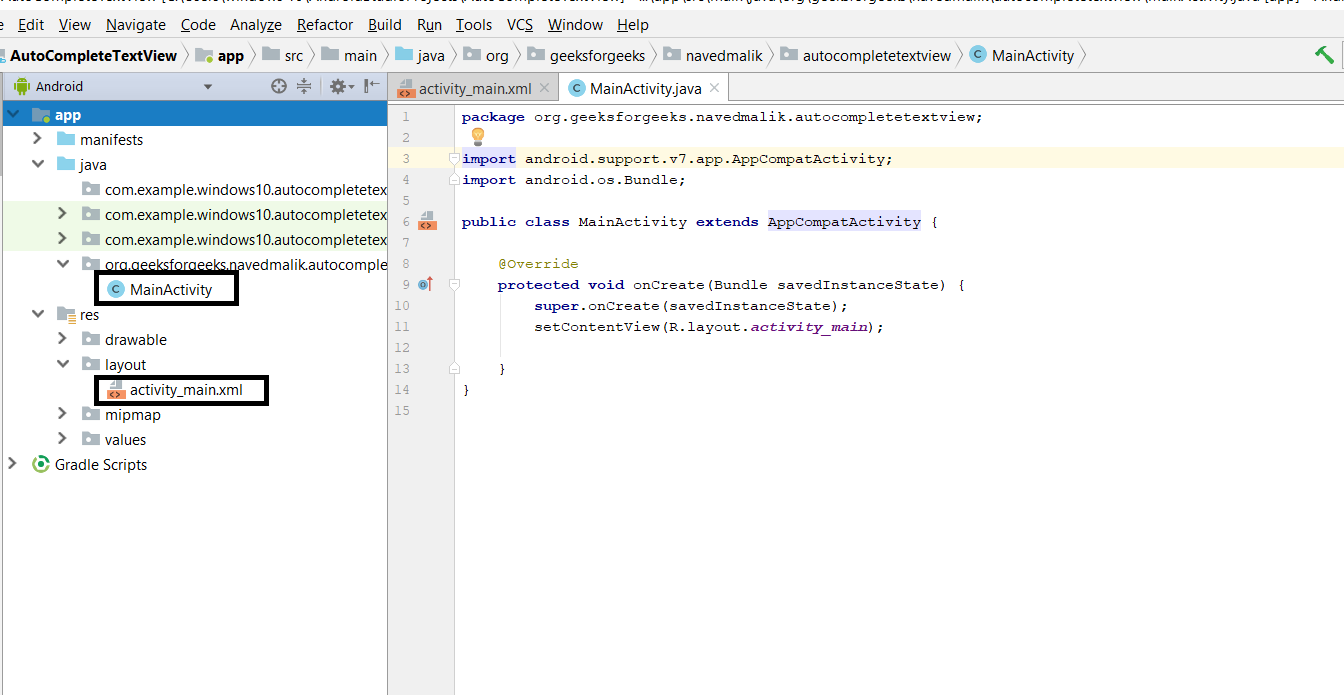Click the autocompletetextview breadcrumb item
This screenshot has height=695, width=1344.
pyautogui.click(x=866, y=55)
